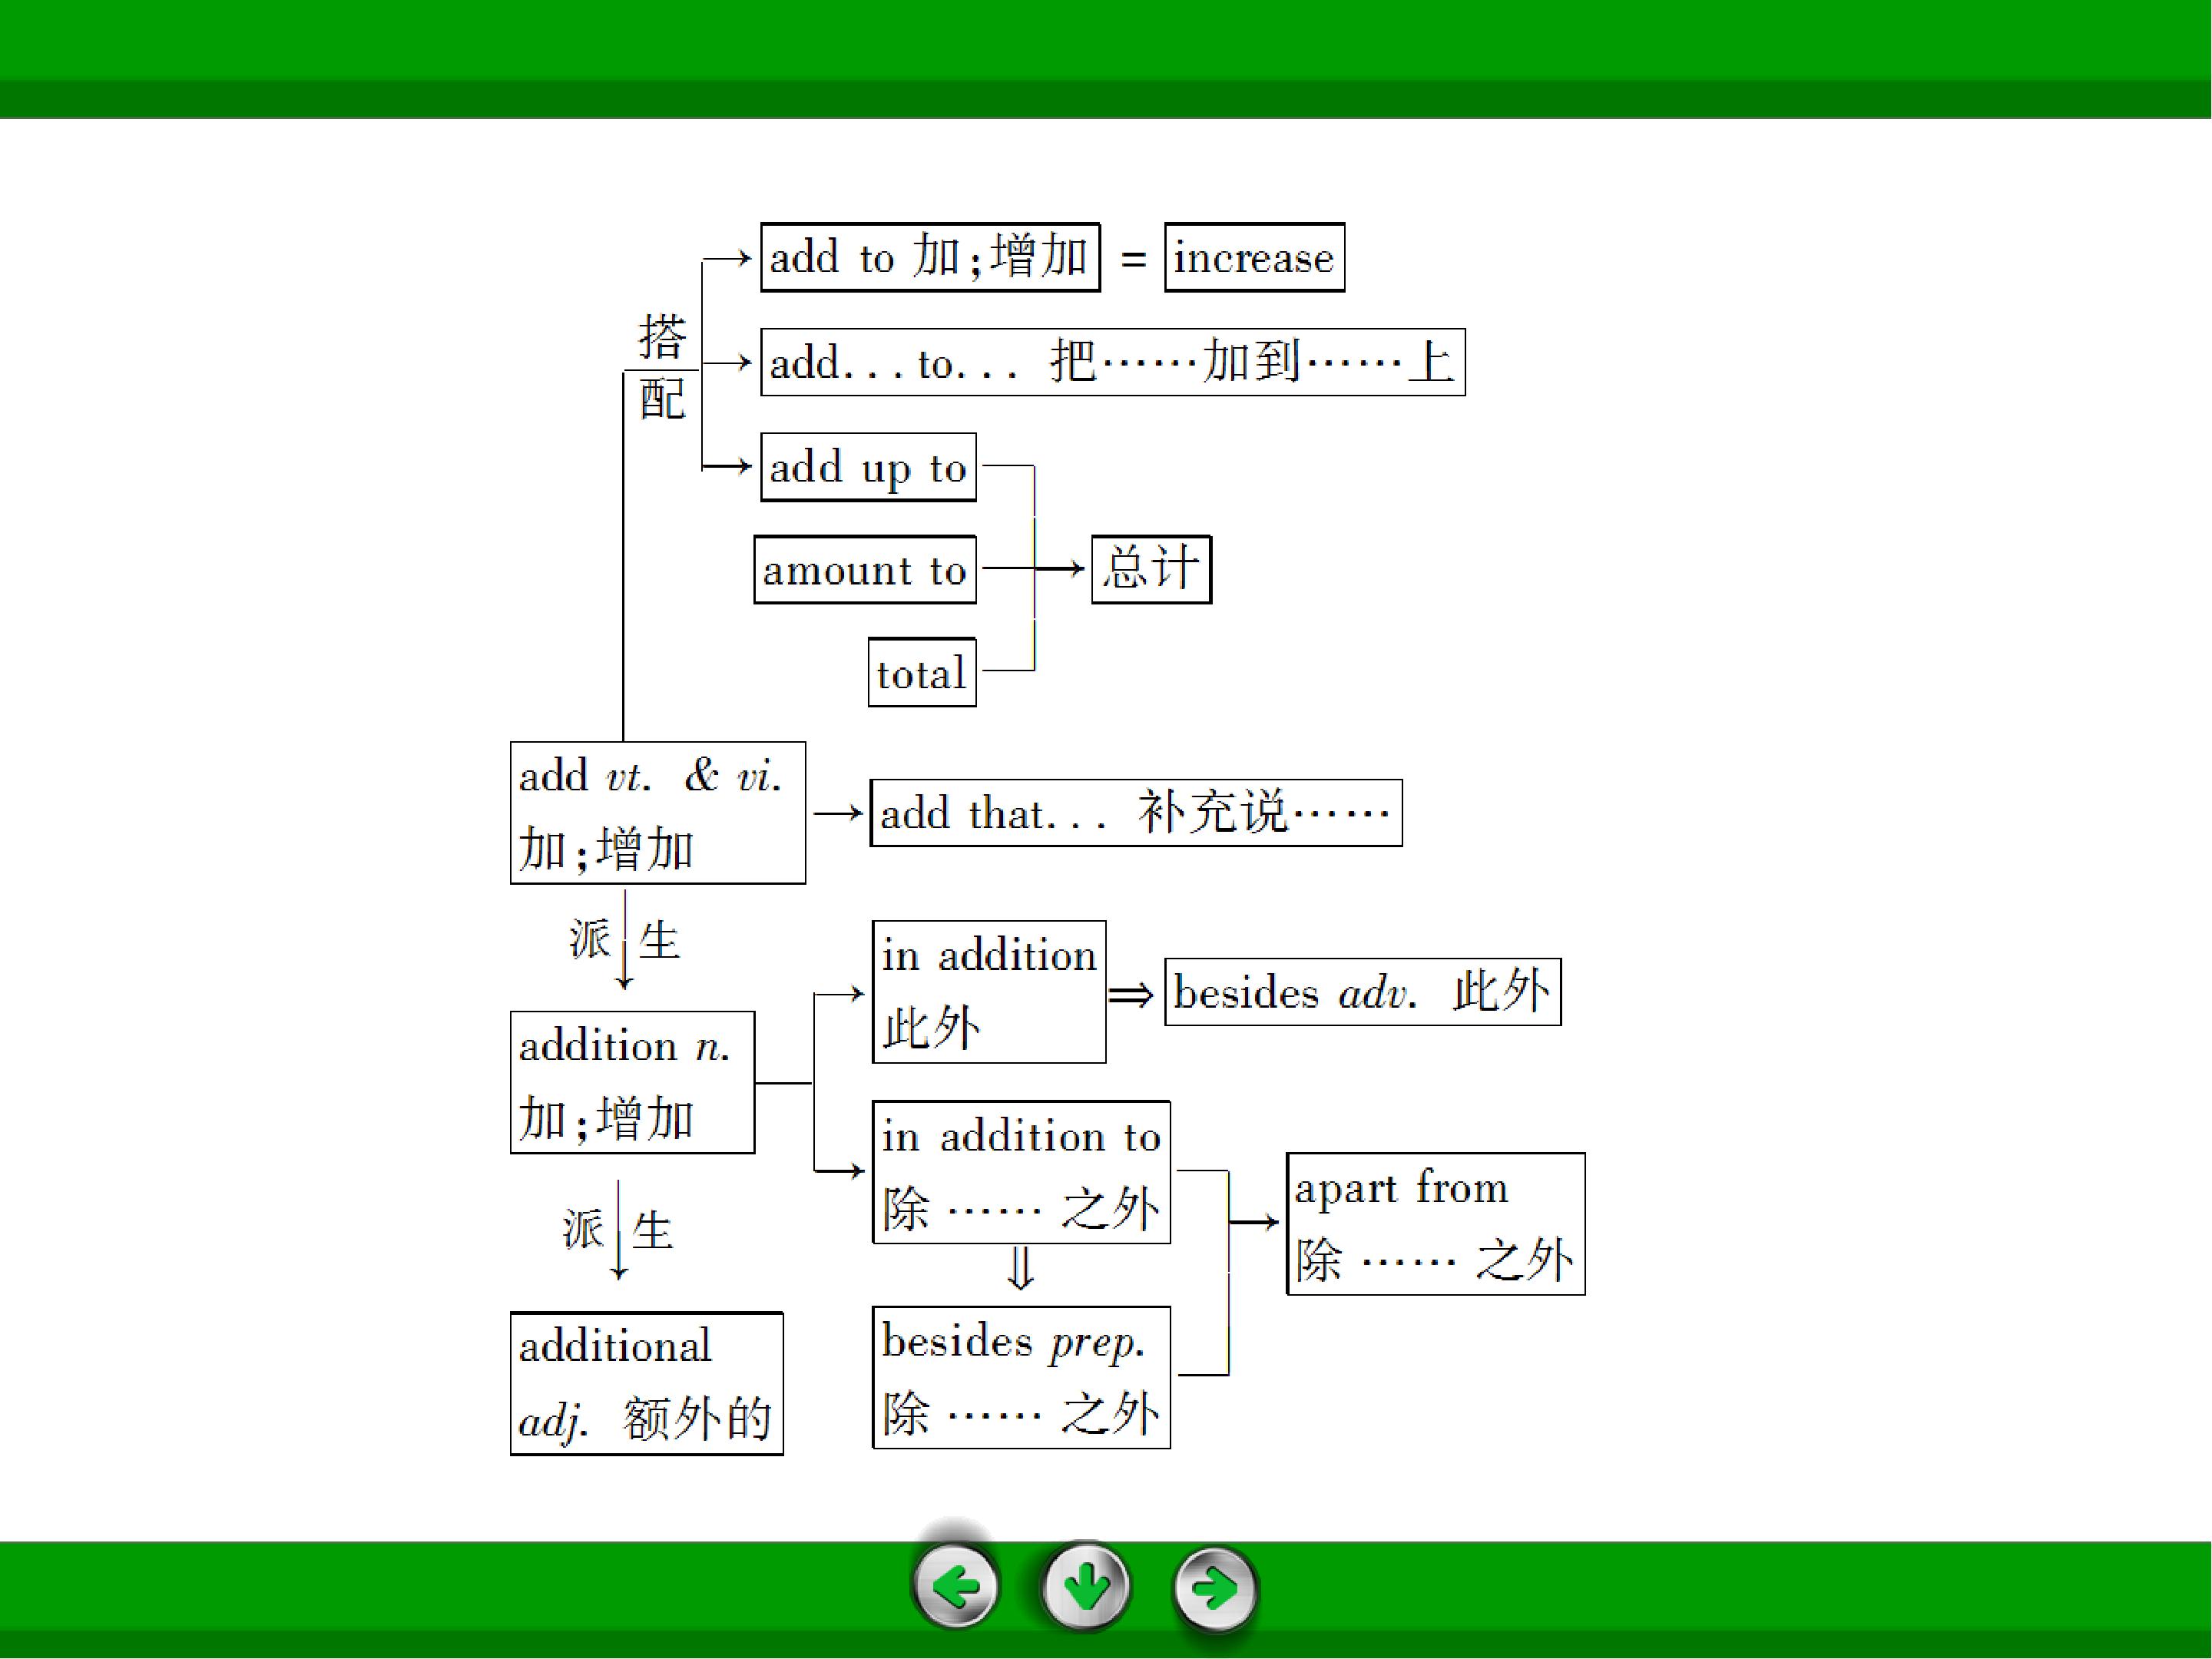
Task: Click the left arrow previous-slide button
Action: 956,1586
